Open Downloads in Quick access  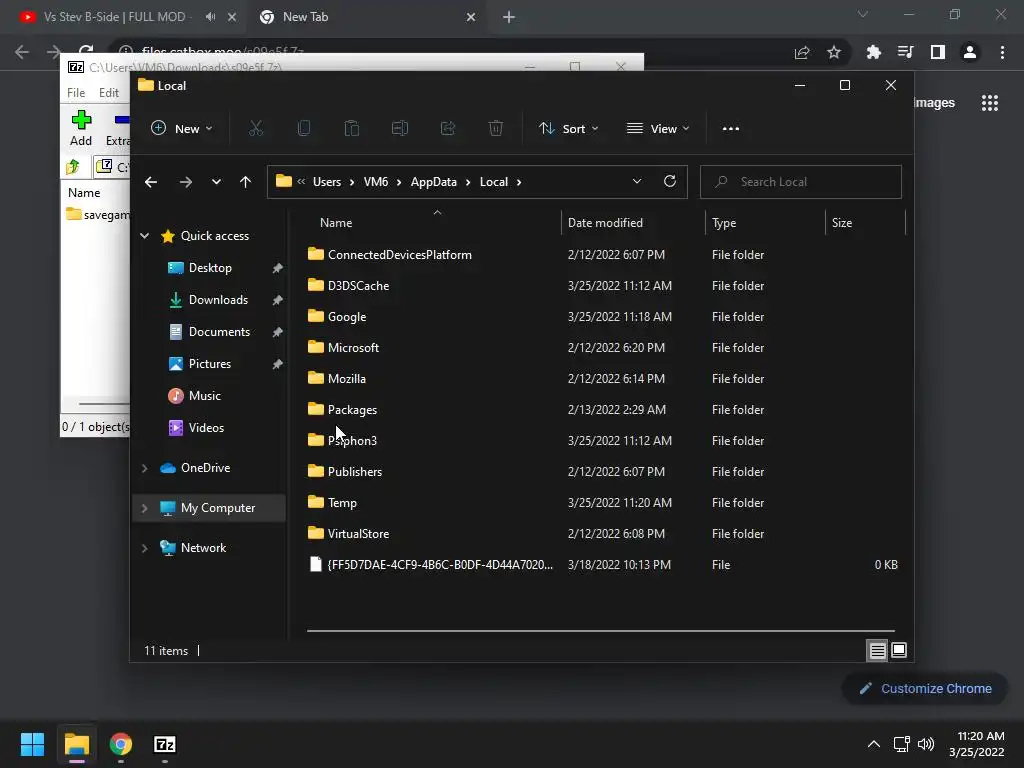pyautogui.click(x=218, y=300)
